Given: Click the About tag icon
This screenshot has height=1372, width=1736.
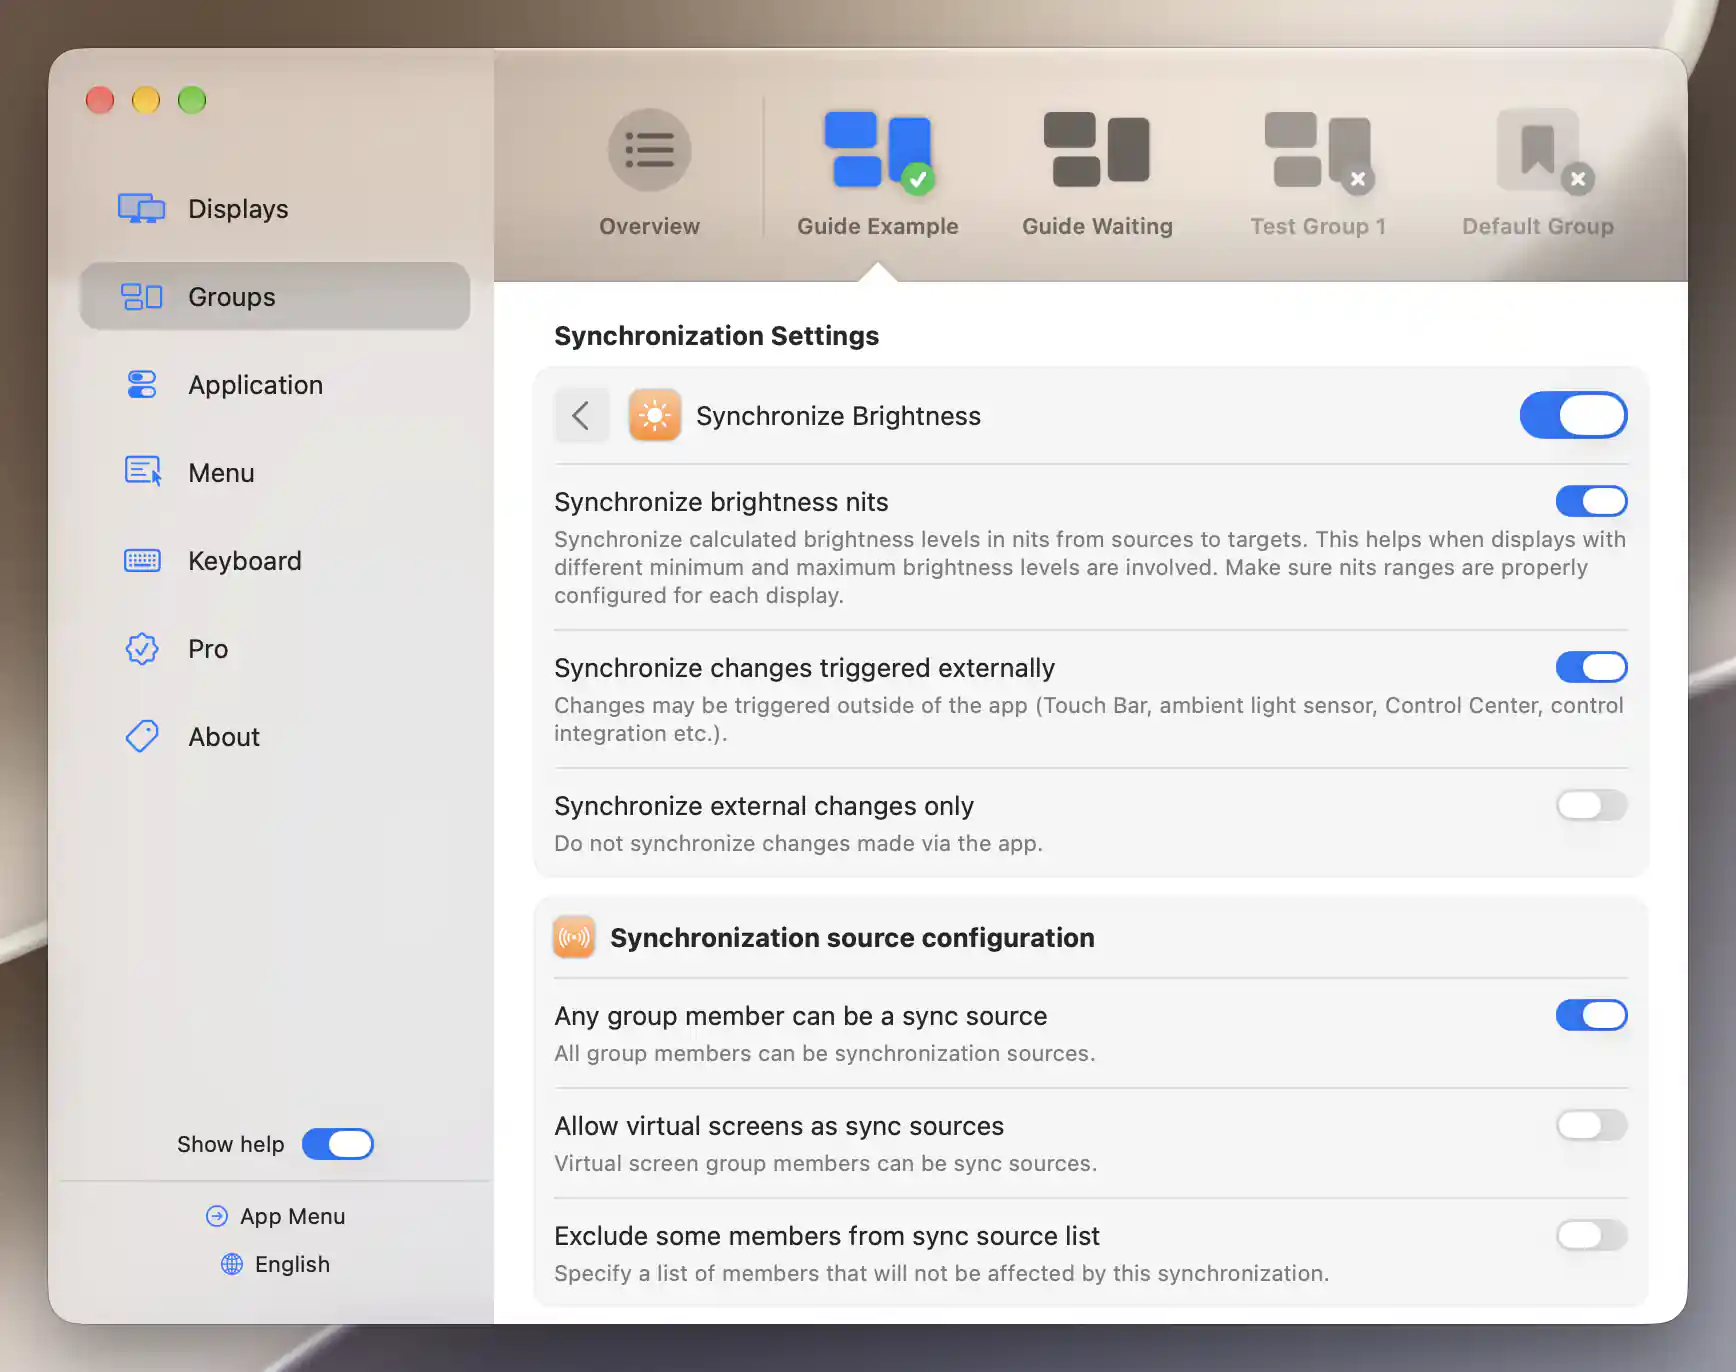Looking at the screenshot, I should coord(142,737).
